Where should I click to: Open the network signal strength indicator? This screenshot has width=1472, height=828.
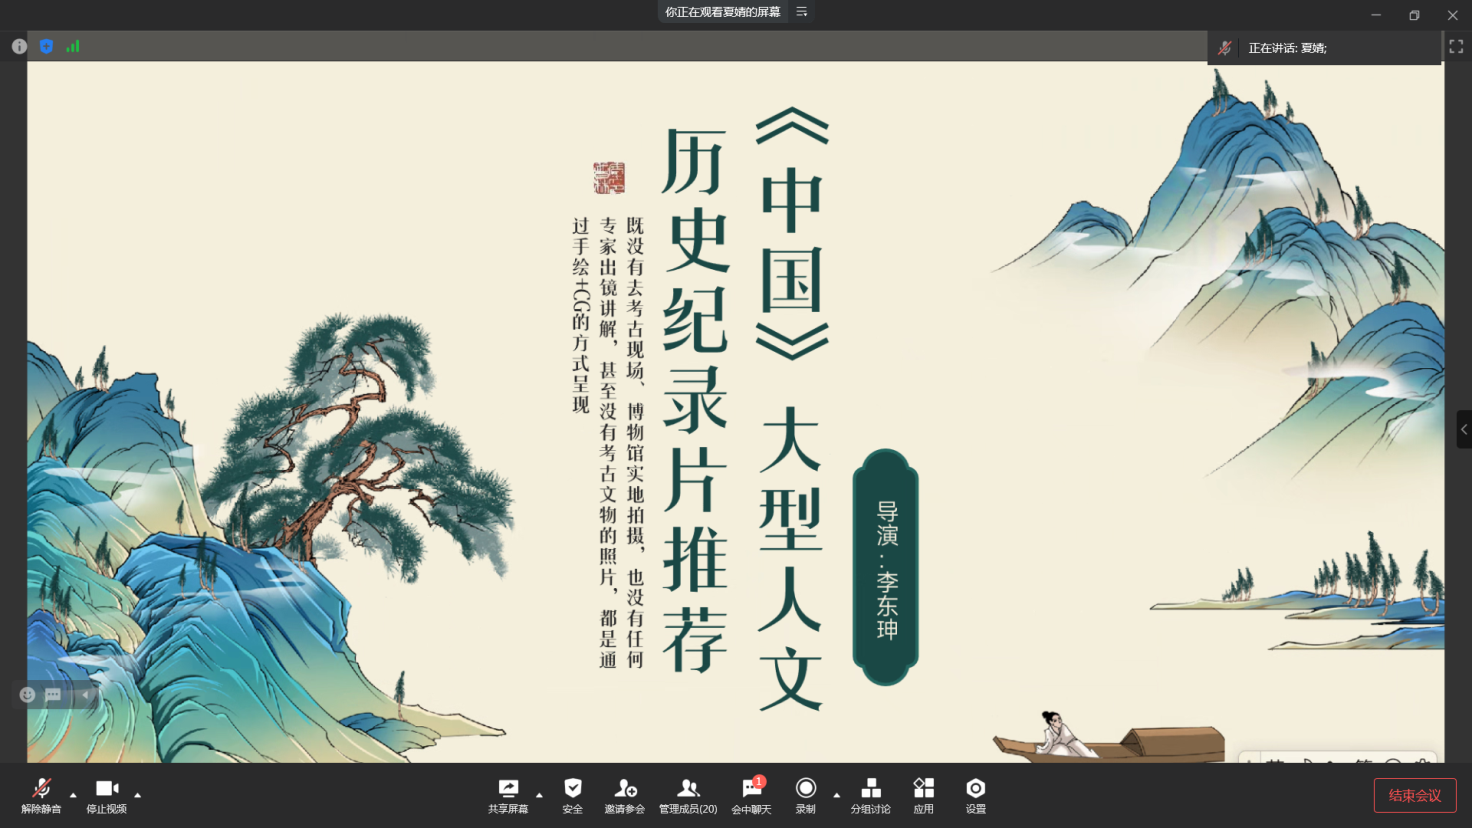[x=73, y=46]
